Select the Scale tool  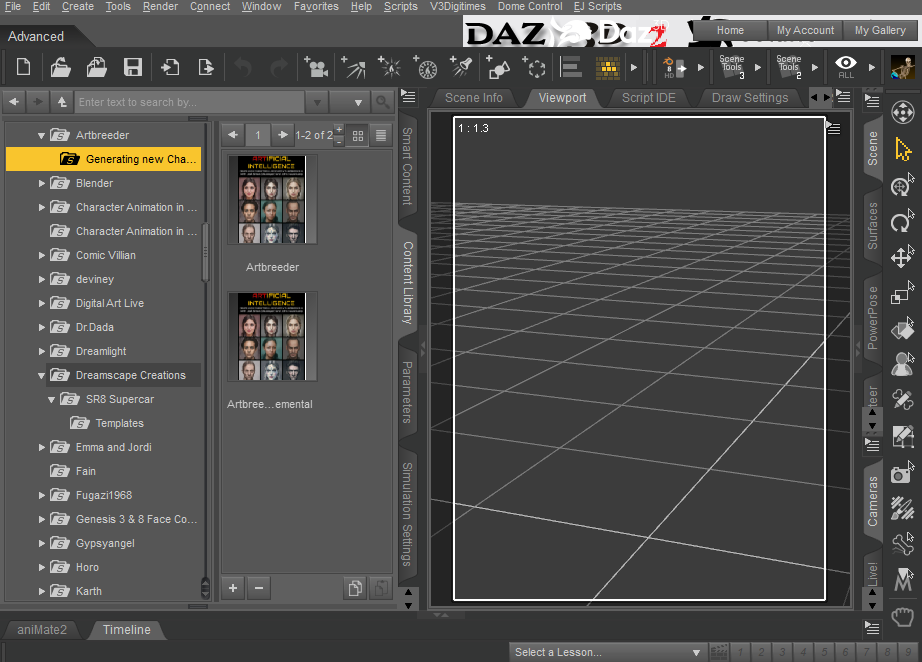pyautogui.click(x=903, y=293)
